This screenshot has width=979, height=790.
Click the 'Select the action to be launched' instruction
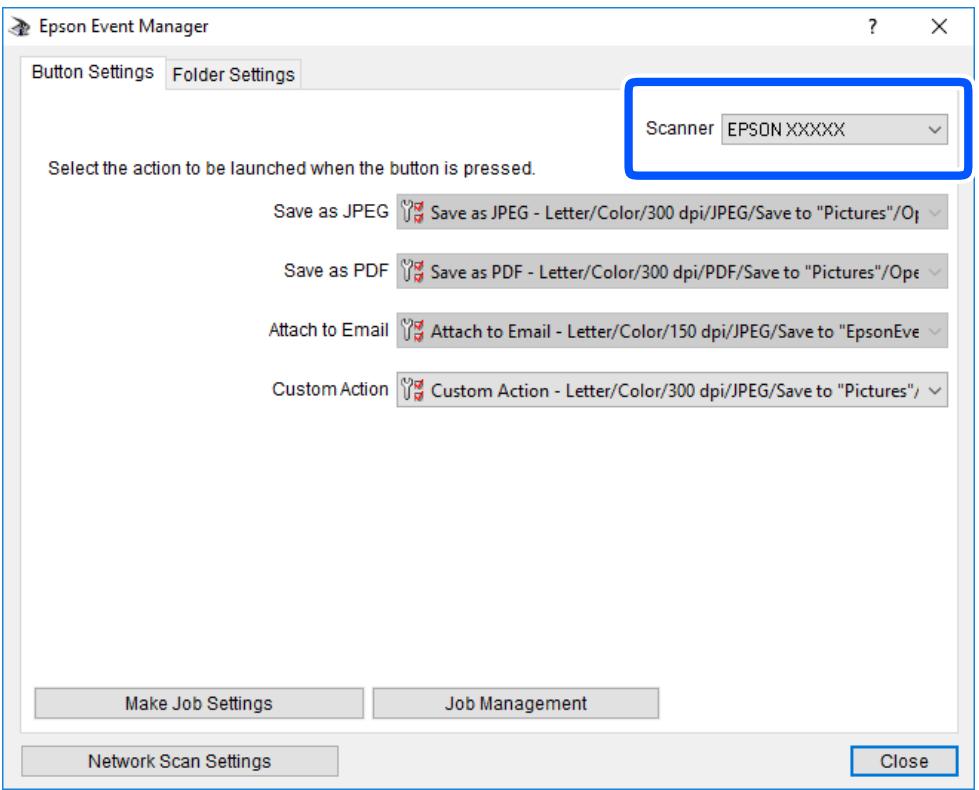[292, 168]
